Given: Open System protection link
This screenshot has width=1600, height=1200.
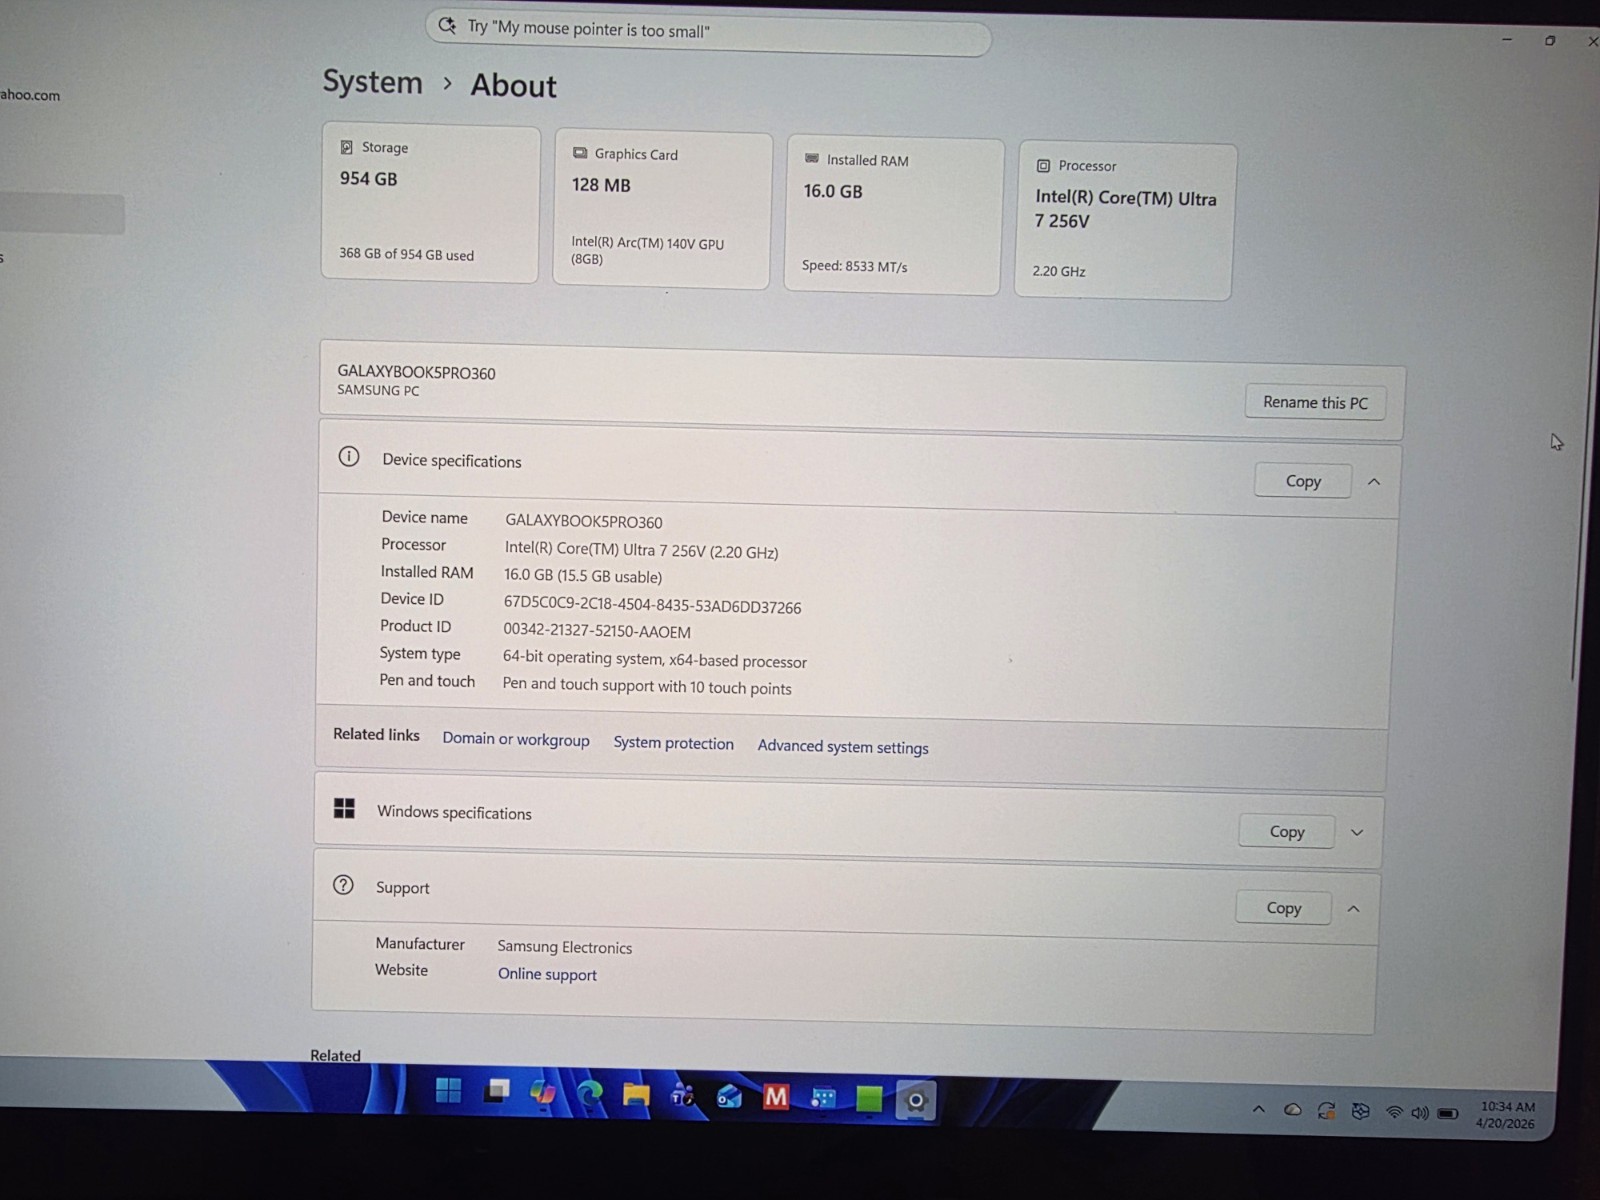Looking at the screenshot, I should pos(673,743).
